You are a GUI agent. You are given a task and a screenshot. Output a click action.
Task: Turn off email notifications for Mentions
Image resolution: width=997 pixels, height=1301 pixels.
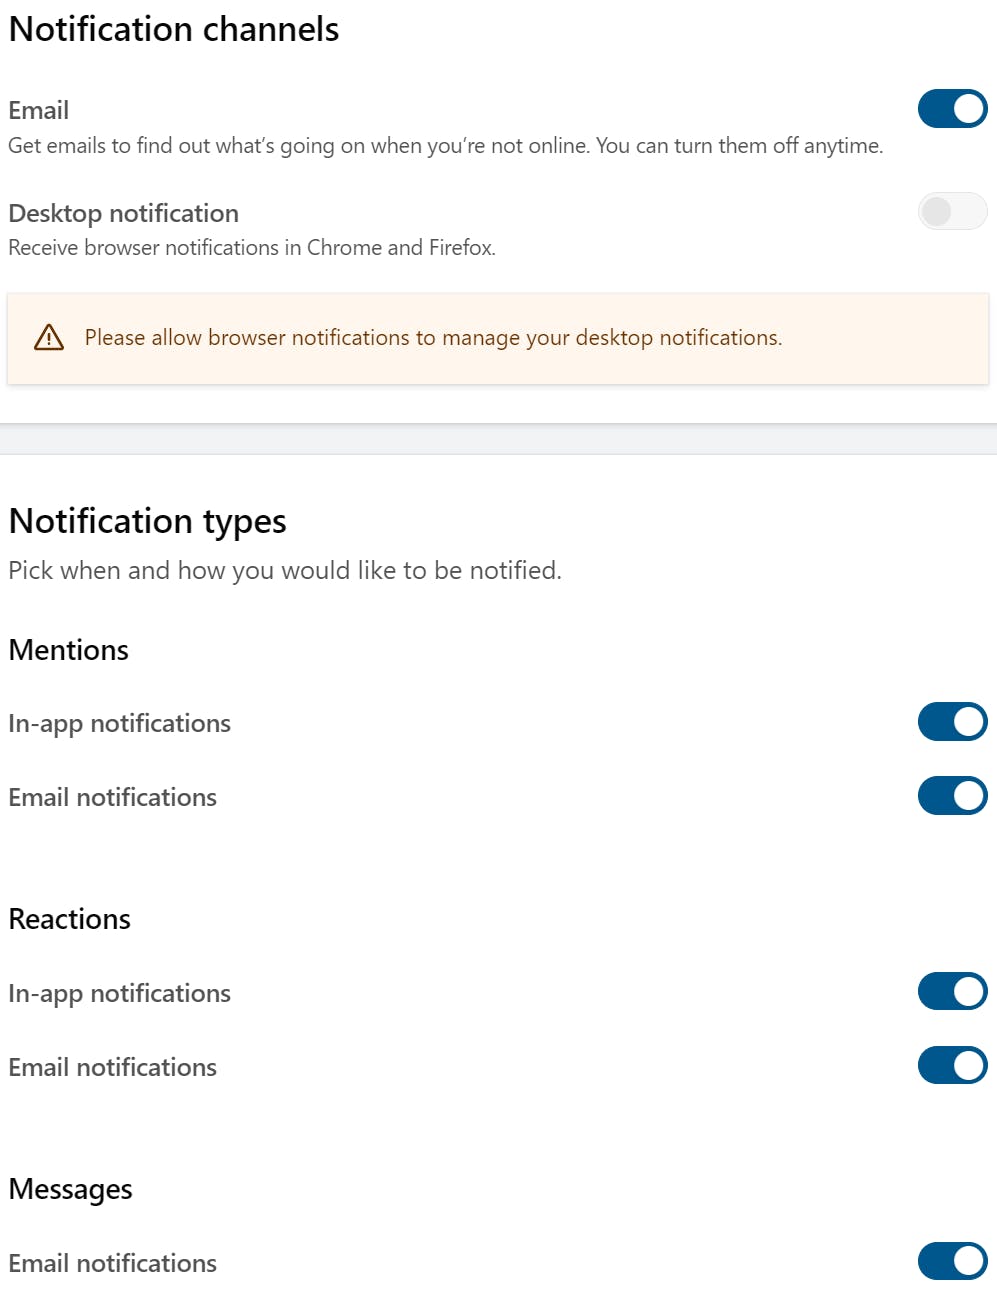(952, 796)
